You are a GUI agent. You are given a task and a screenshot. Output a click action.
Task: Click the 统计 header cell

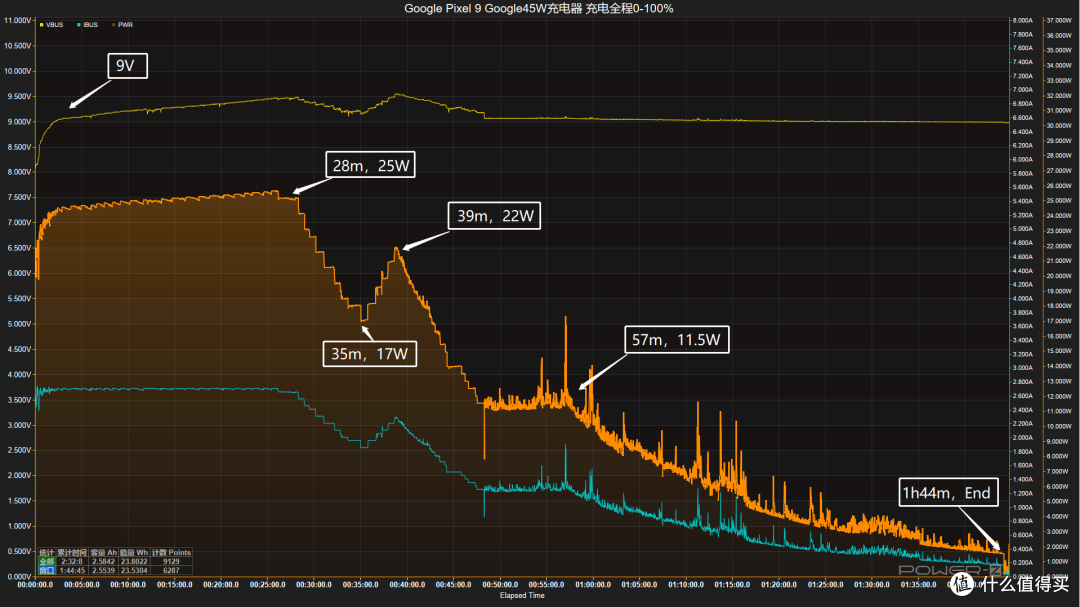(x=46, y=553)
